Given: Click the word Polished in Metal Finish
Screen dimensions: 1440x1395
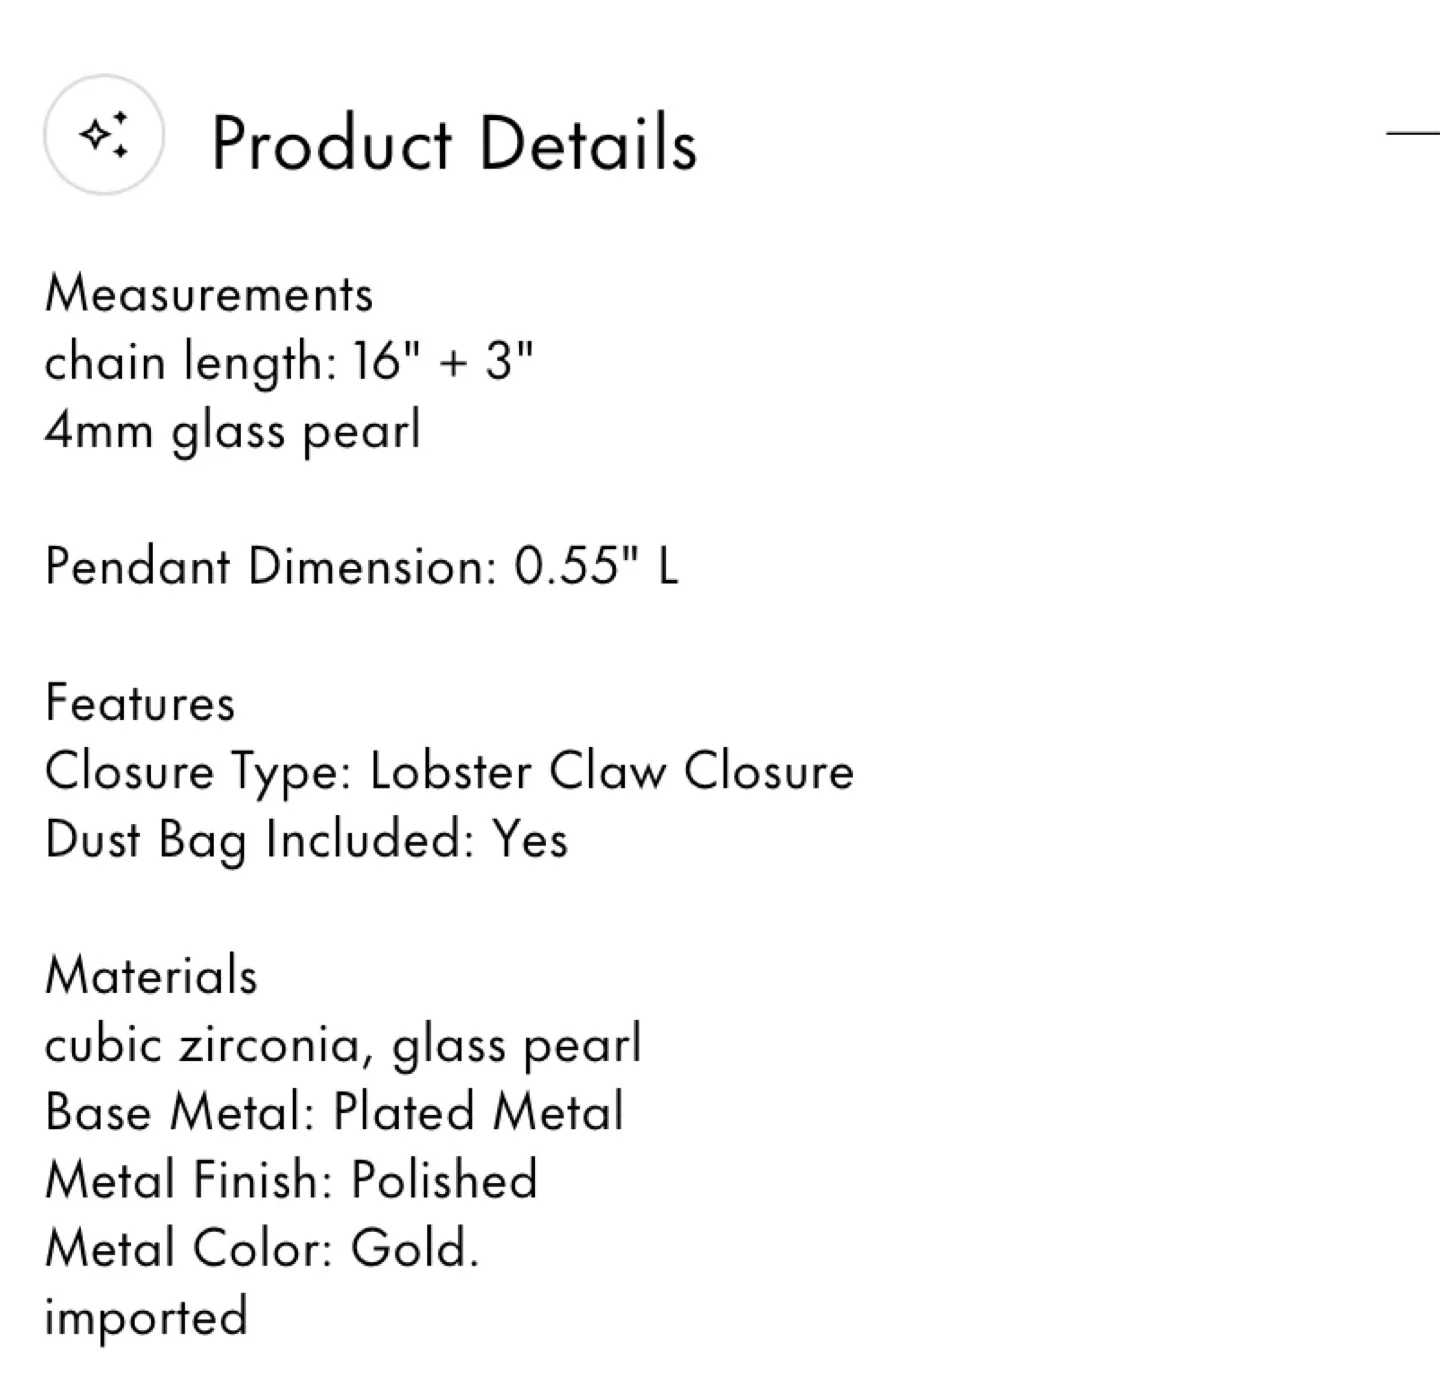Looking at the screenshot, I should pyautogui.click(x=444, y=1180).
